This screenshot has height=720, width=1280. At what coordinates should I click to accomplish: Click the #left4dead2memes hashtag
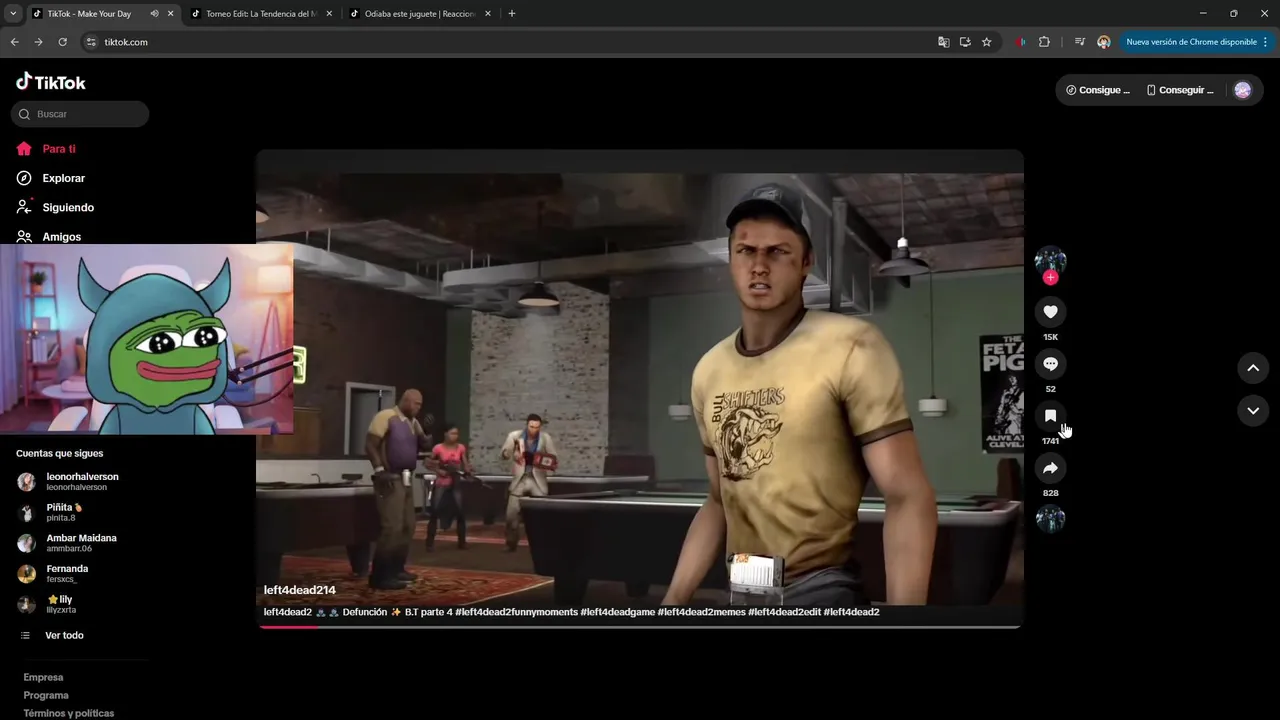(701, 612)
